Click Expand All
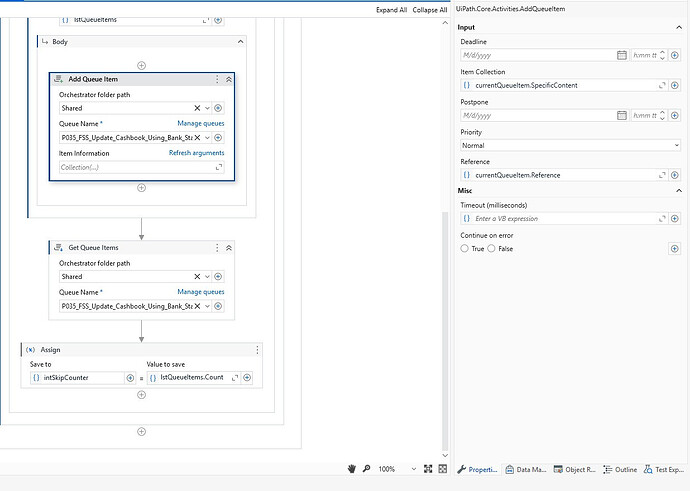The width and height of the screenshot is (690, 491). [391, 10]
